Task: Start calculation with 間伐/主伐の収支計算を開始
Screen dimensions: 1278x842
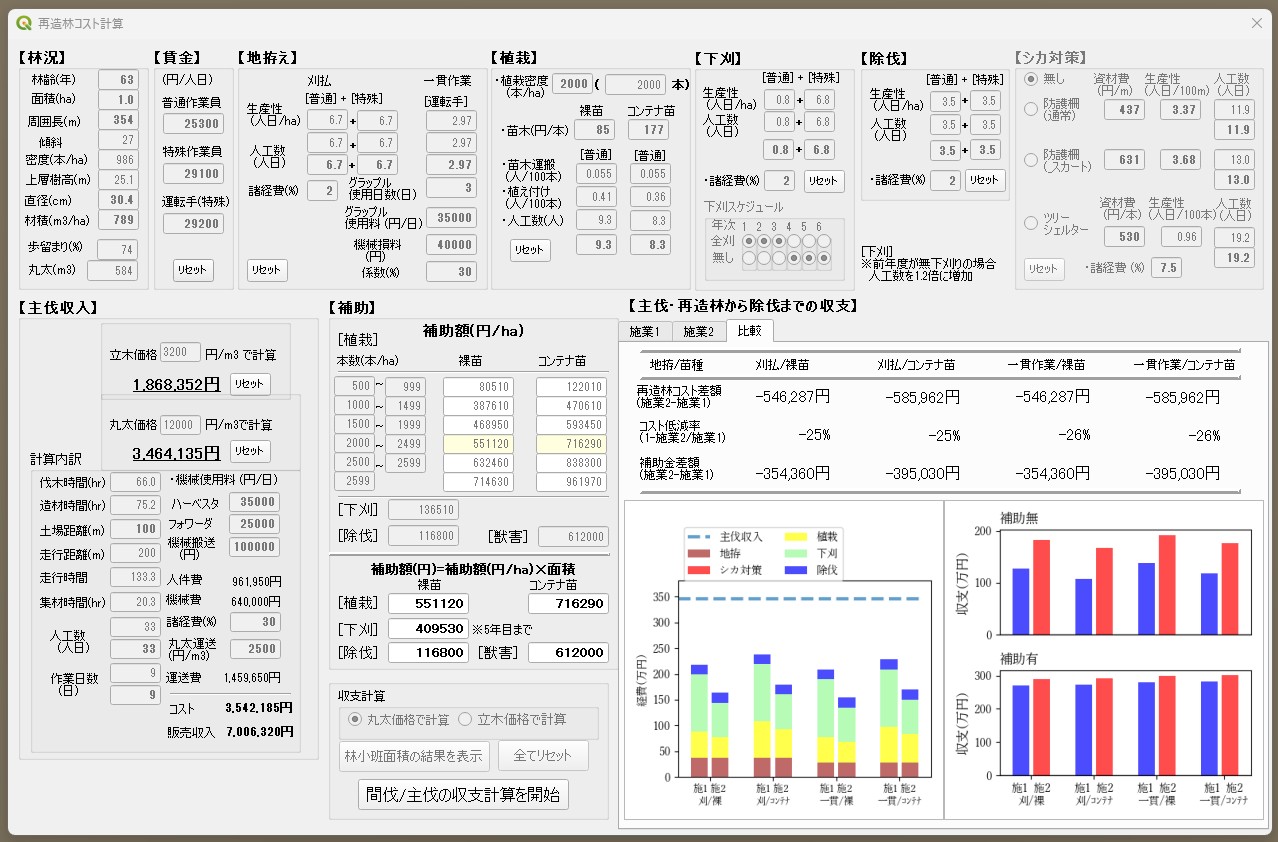Action: [x=463, y=794]
